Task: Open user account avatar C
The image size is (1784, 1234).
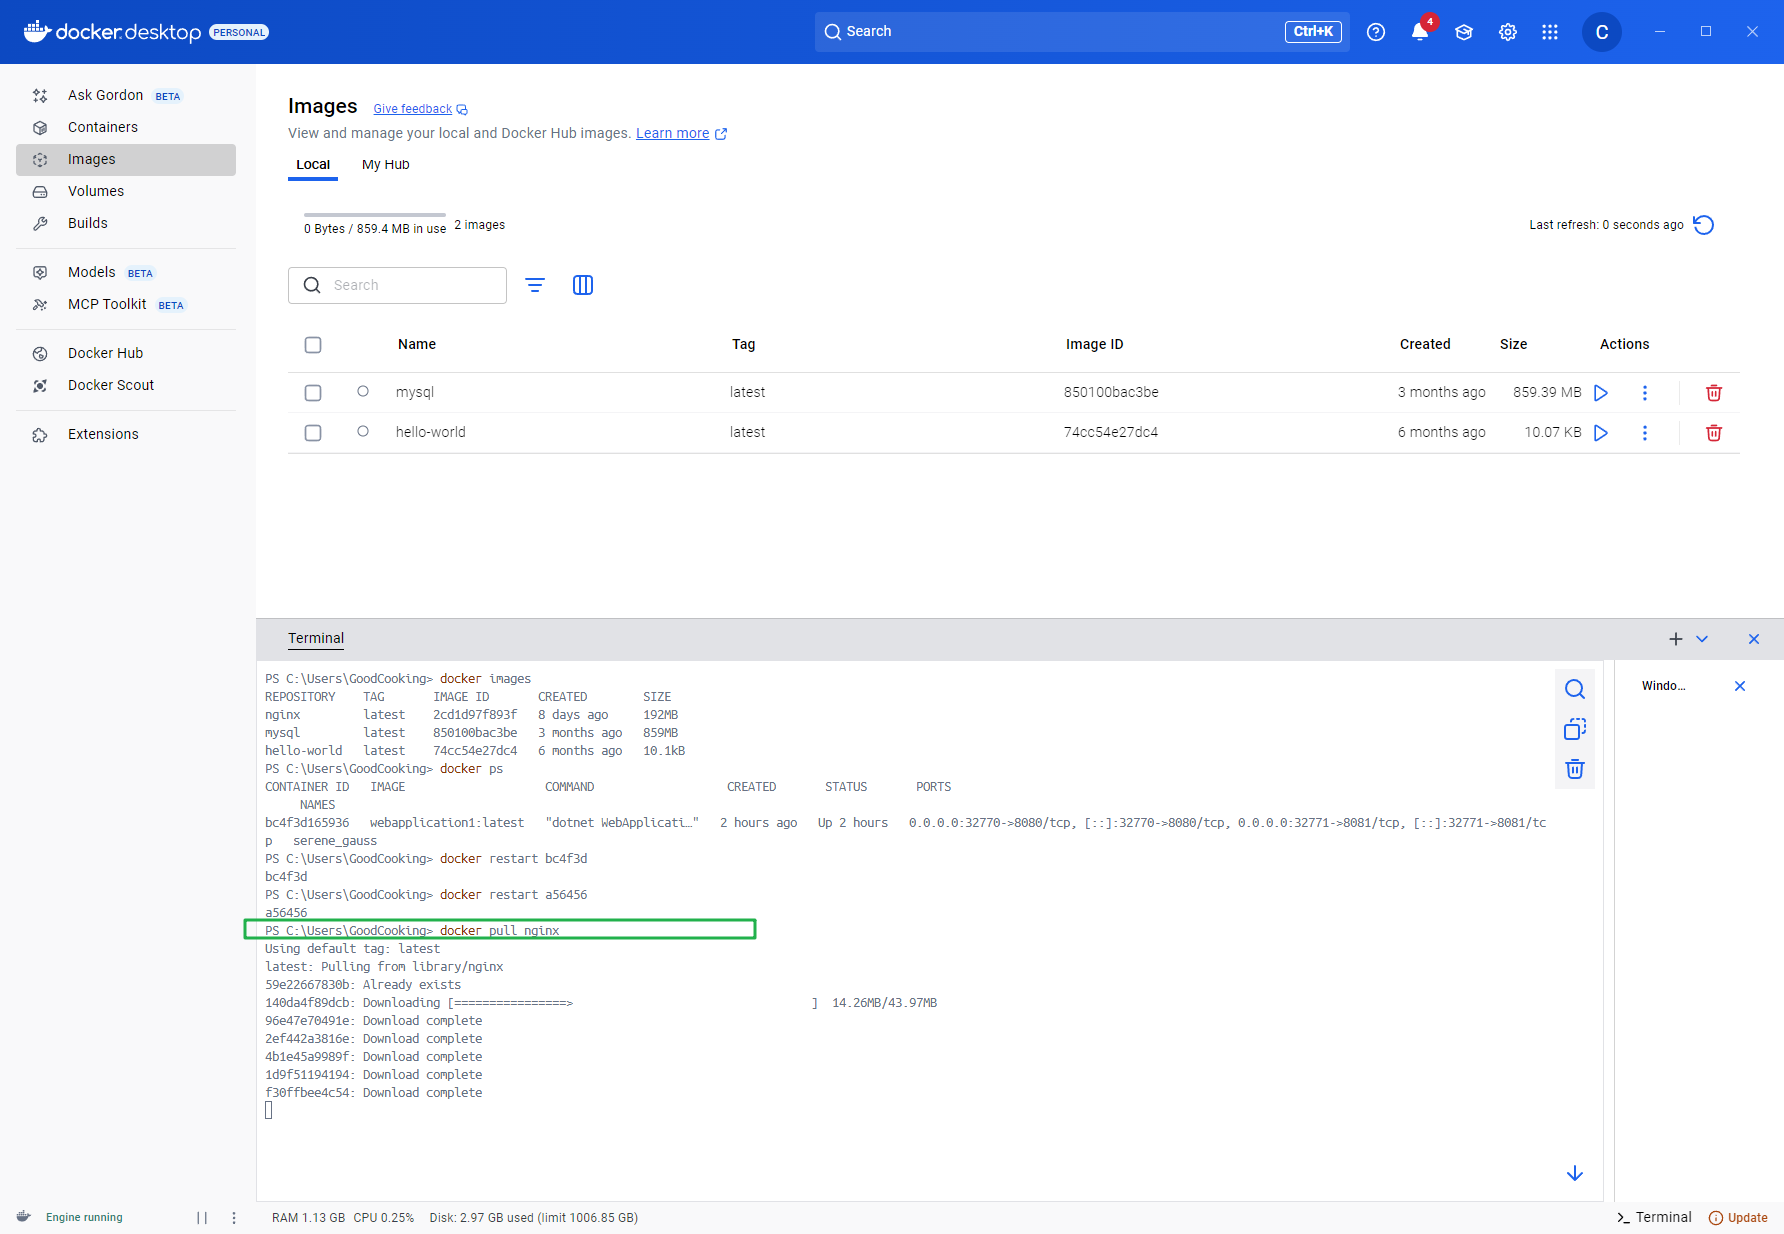Action: tap(1602, 32)
